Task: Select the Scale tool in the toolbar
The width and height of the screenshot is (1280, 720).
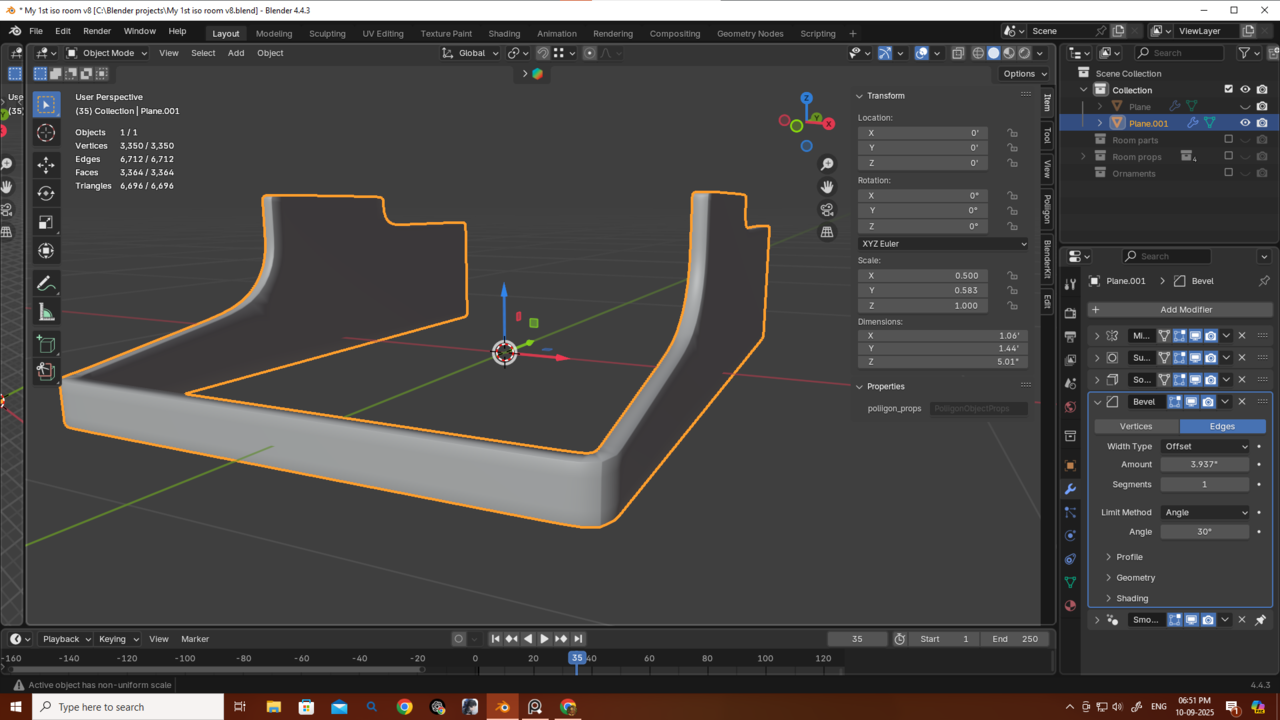Action: pos(46,222)
